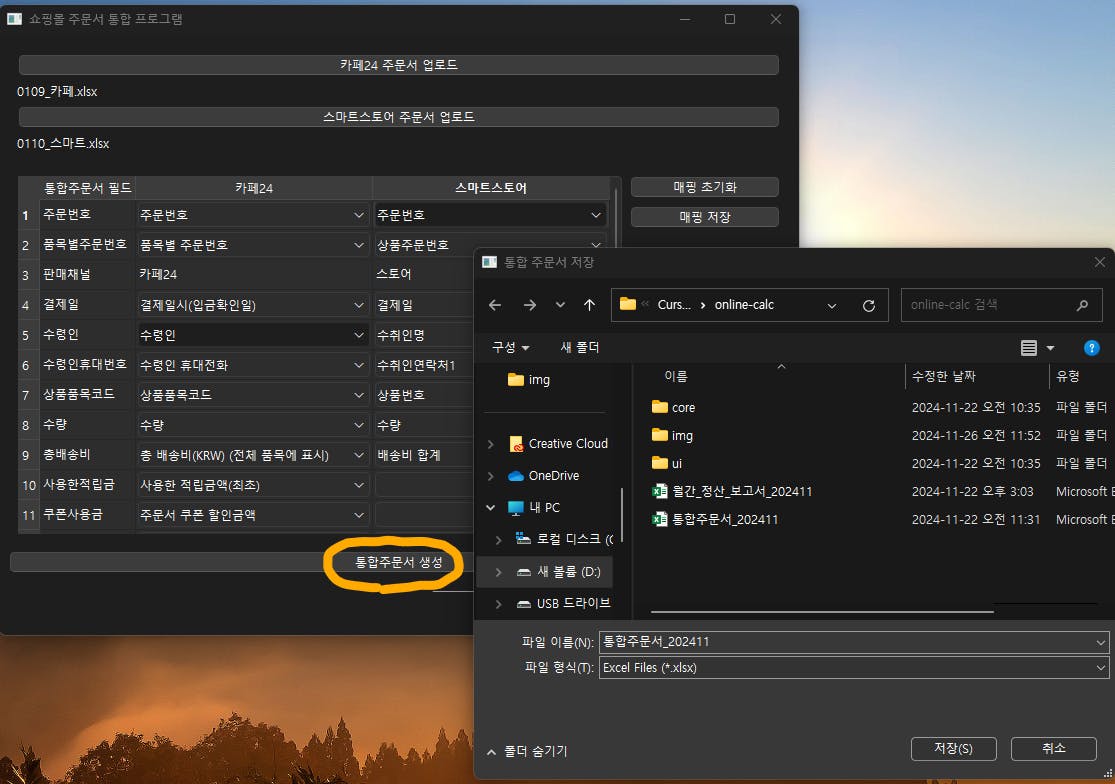Image resolution: width=1115 pixels, height=784 pixels.
Task: Select img folder in navigation pane
Action: click(x=529, y=380)
